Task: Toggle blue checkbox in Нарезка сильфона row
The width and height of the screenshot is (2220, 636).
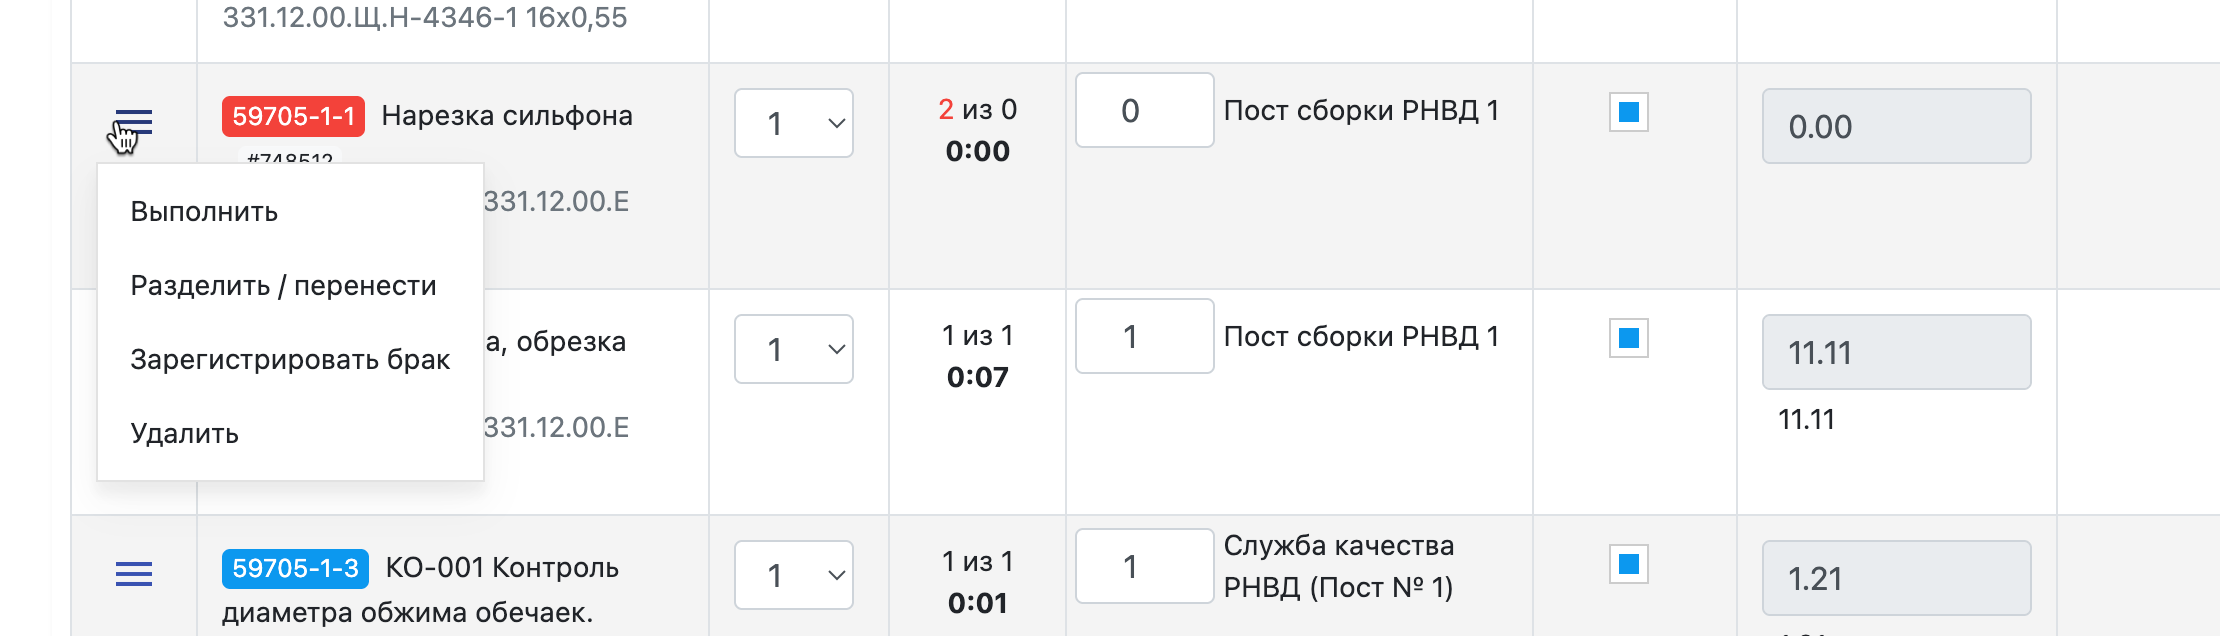Action: 1628,112
